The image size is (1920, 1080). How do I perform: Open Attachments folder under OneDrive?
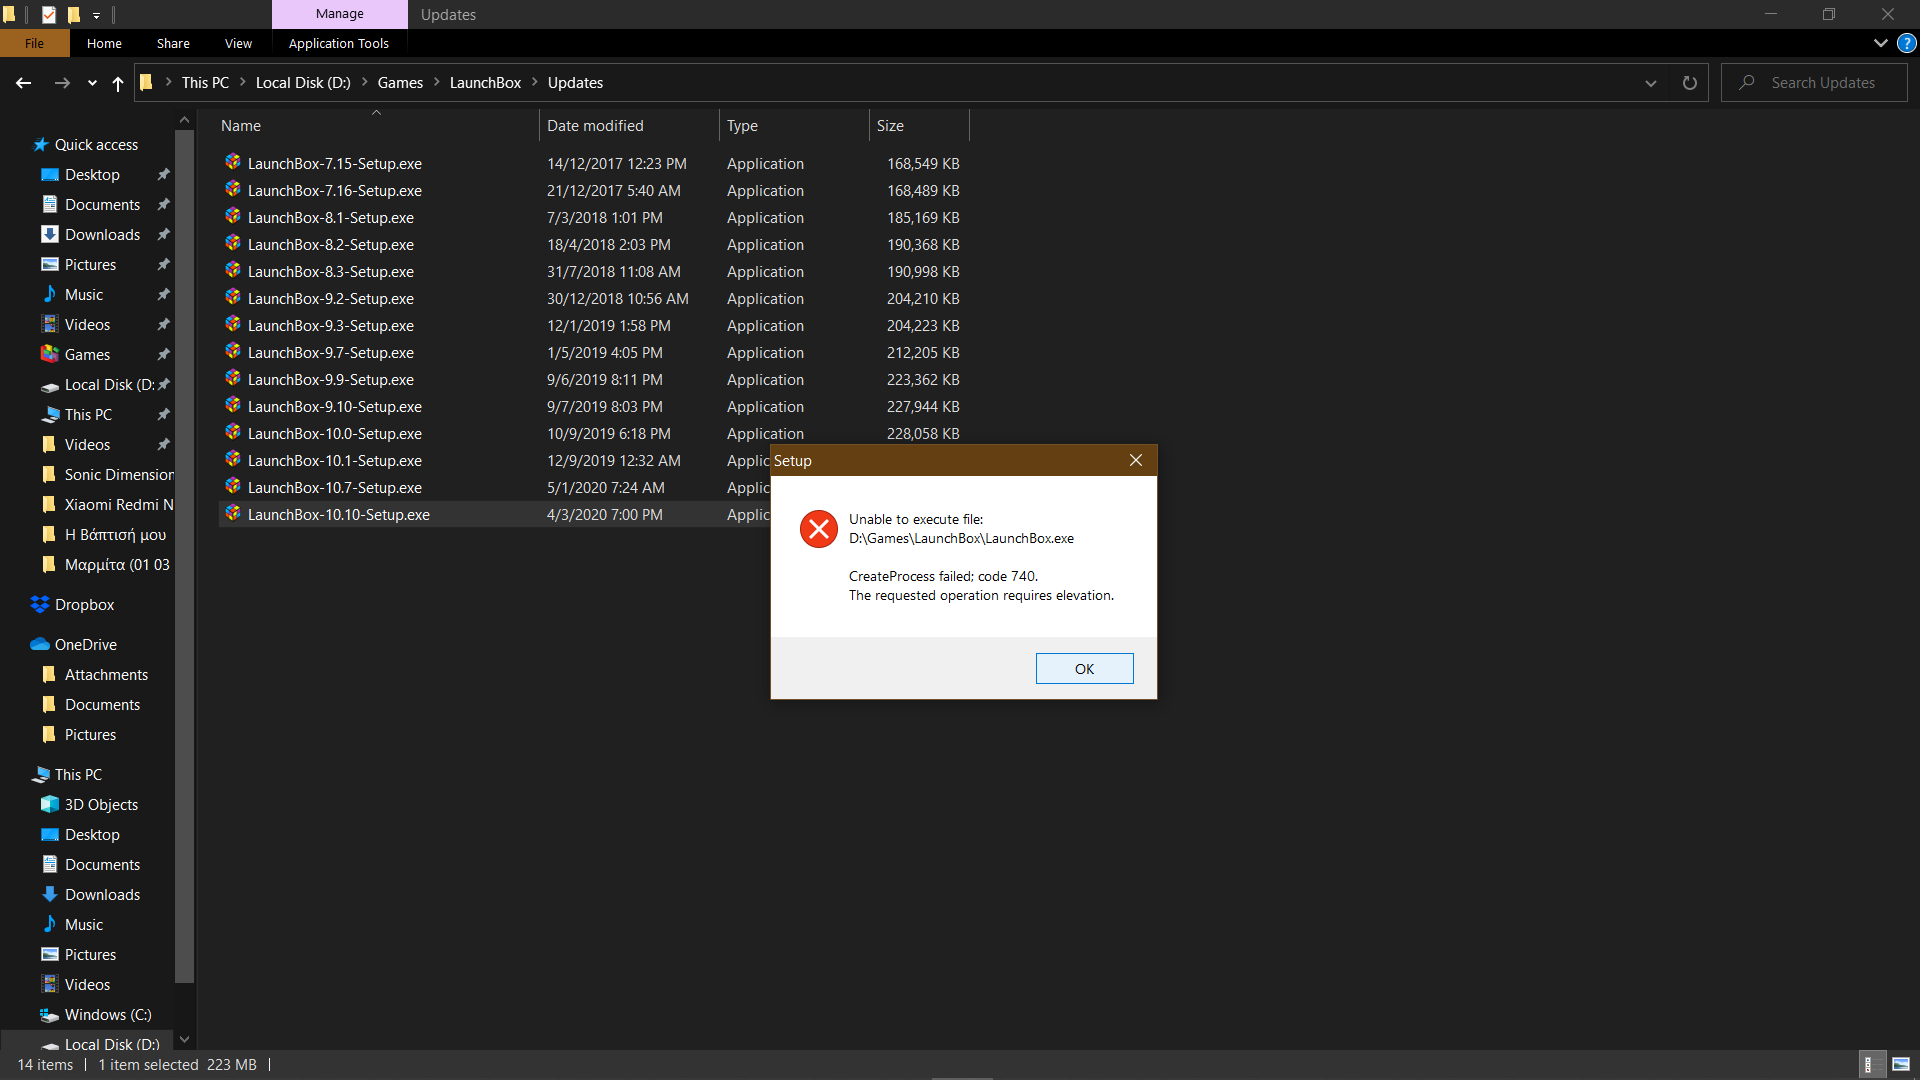106,675
